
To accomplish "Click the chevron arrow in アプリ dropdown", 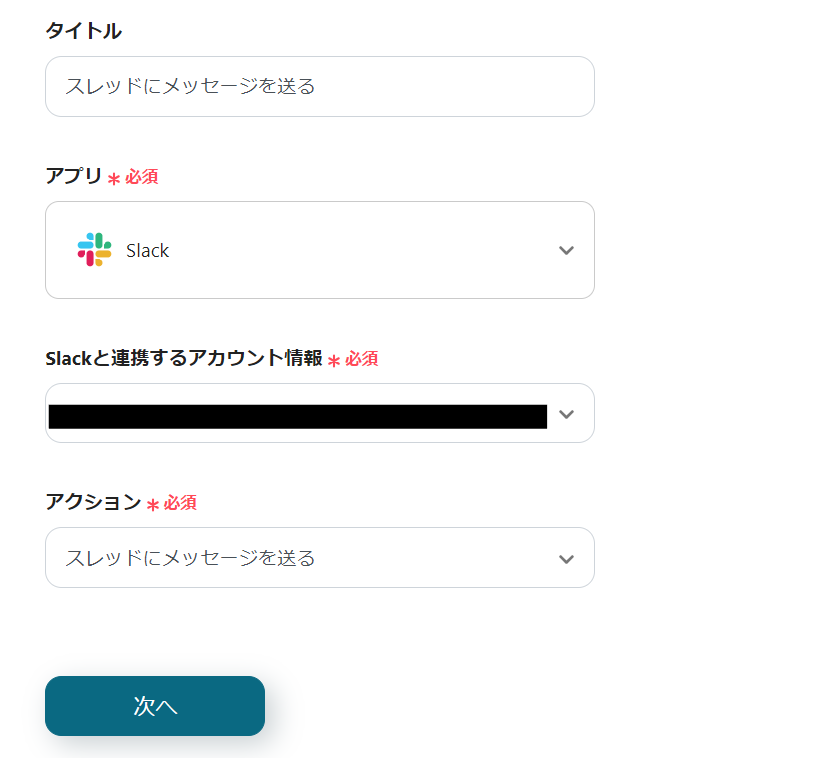I will 566,250.
